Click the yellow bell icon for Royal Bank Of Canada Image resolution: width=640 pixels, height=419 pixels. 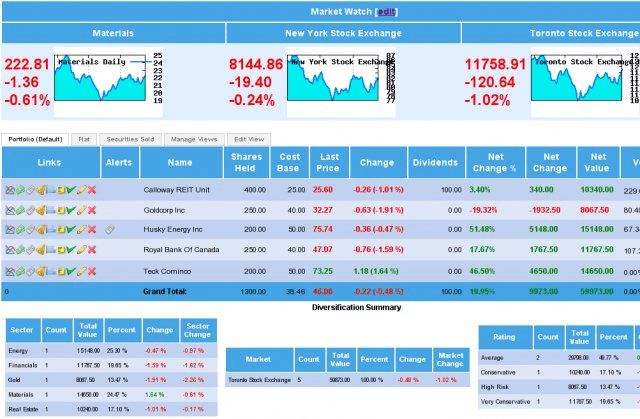click(40, 249)
